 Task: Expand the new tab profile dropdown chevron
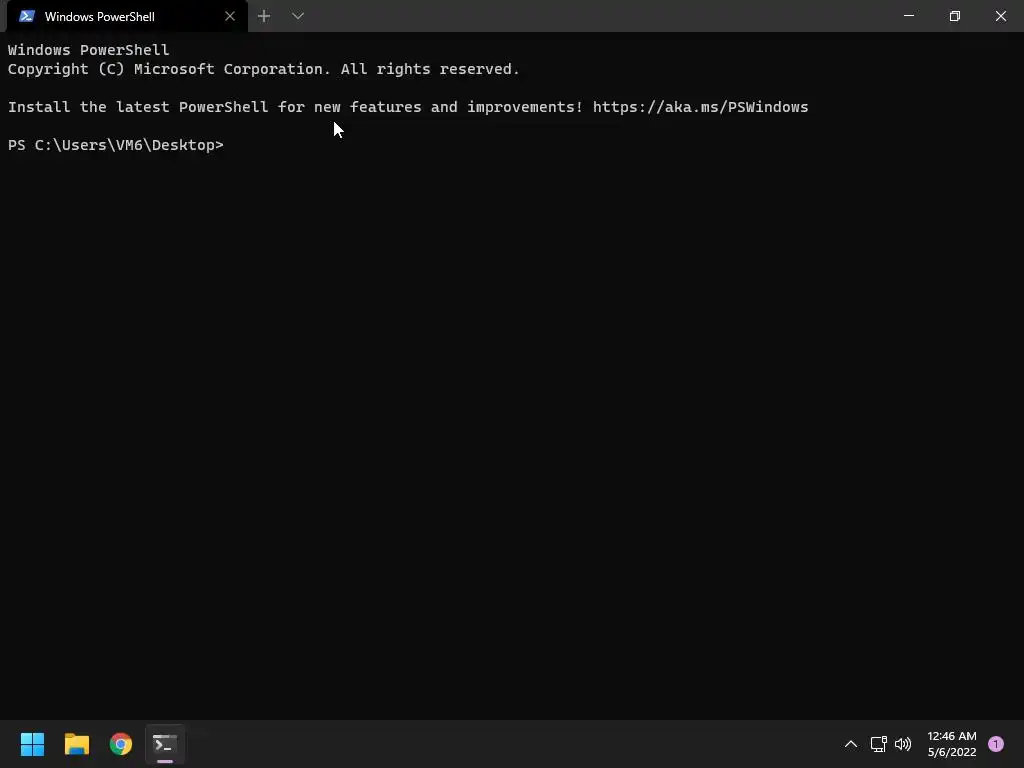coord(298,16)
